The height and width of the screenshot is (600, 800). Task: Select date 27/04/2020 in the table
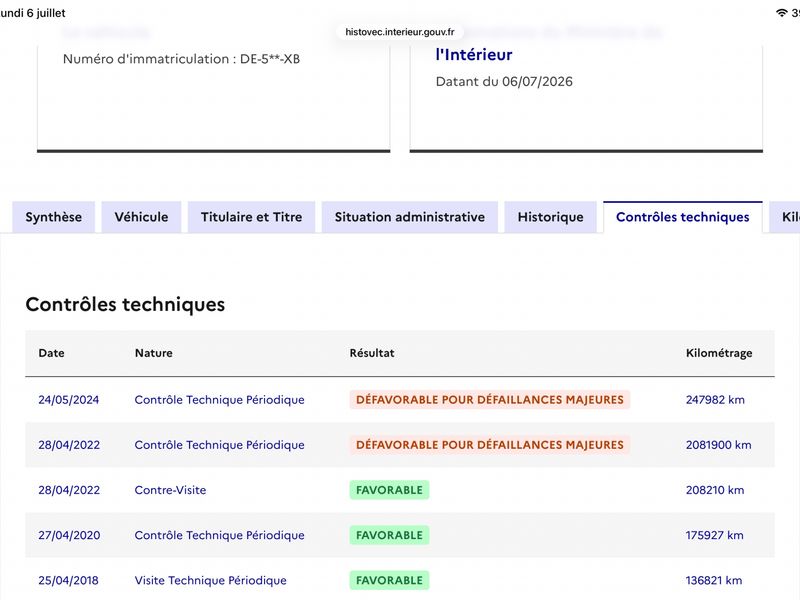[69, 535]
